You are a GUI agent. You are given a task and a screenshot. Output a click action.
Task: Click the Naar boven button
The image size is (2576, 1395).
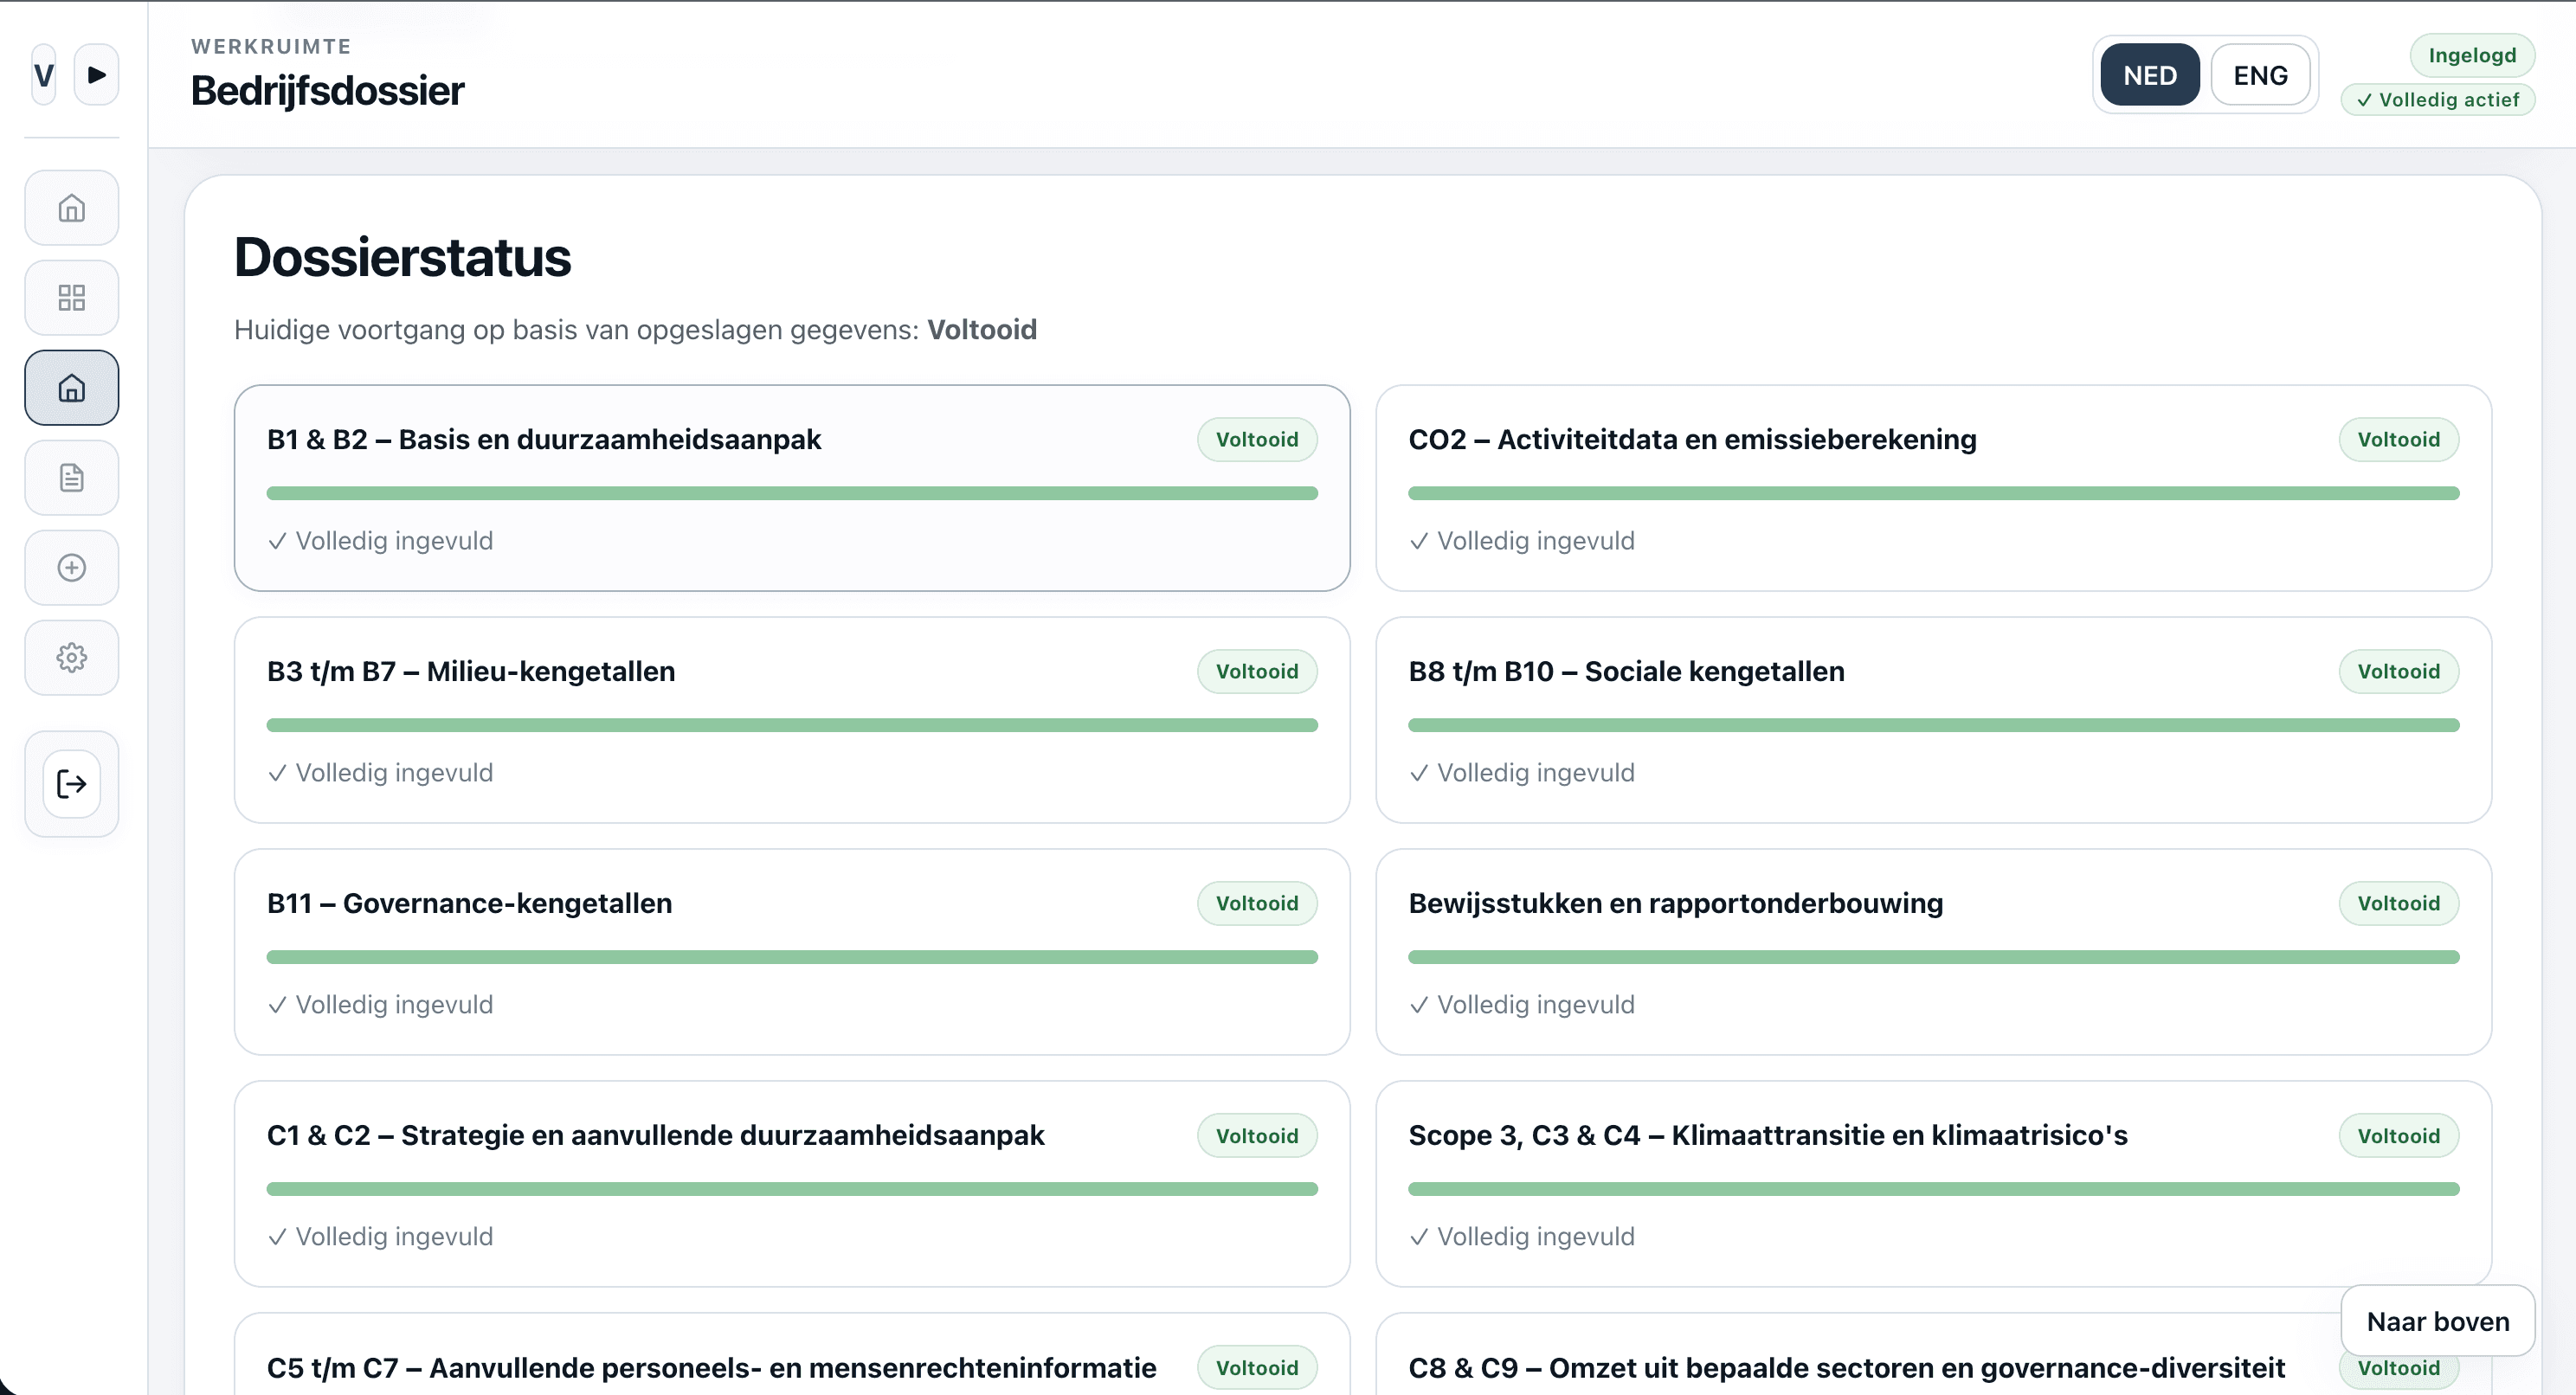tap(2438, 1321)
